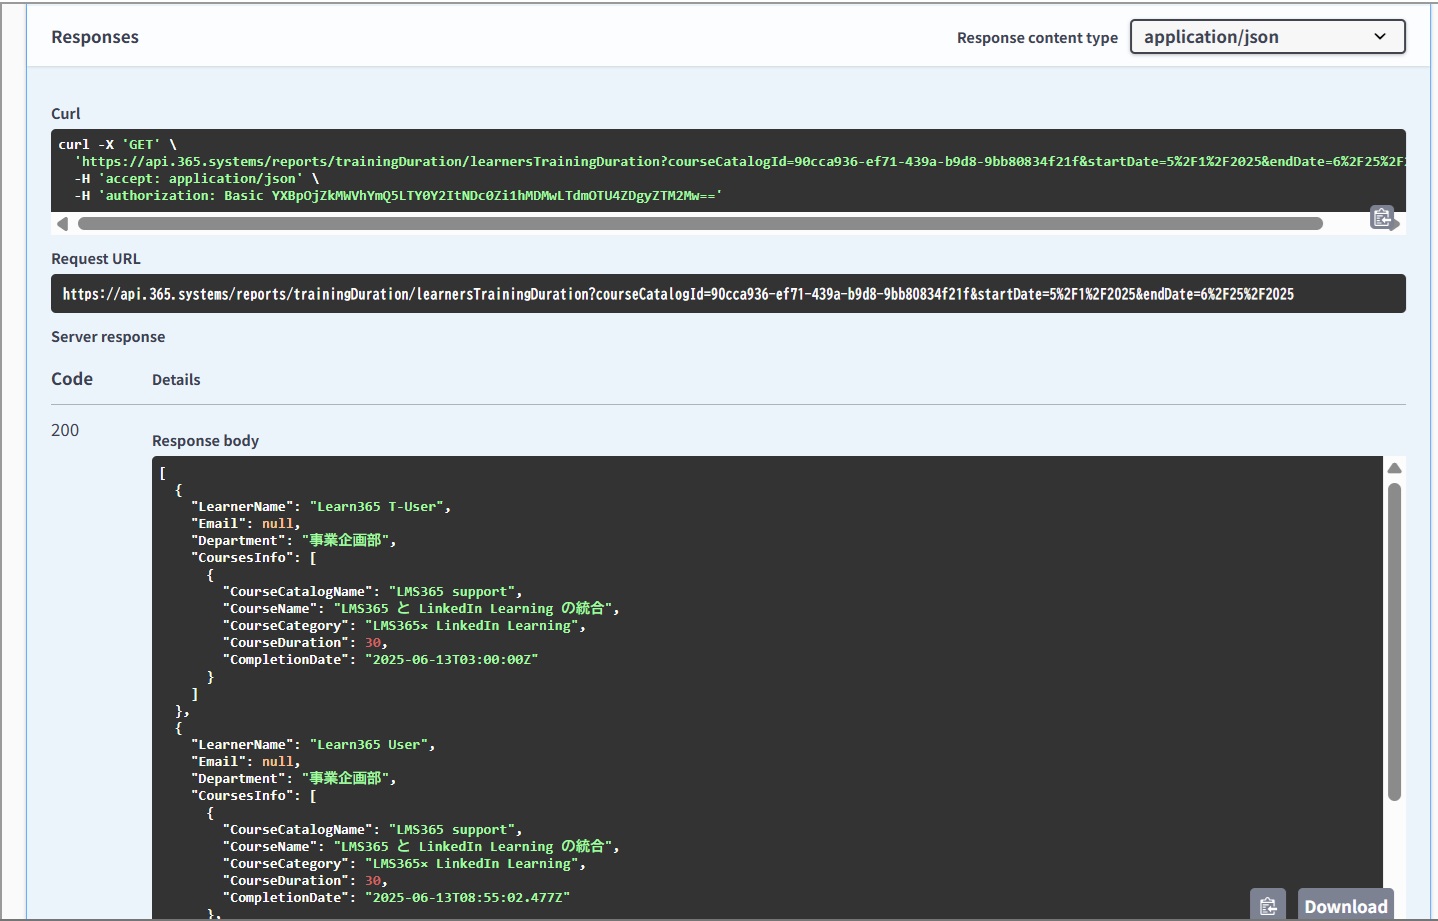Copy the curl command to clipboard
Viewport: 1438px width, 921px height.
pos(1381,217)
